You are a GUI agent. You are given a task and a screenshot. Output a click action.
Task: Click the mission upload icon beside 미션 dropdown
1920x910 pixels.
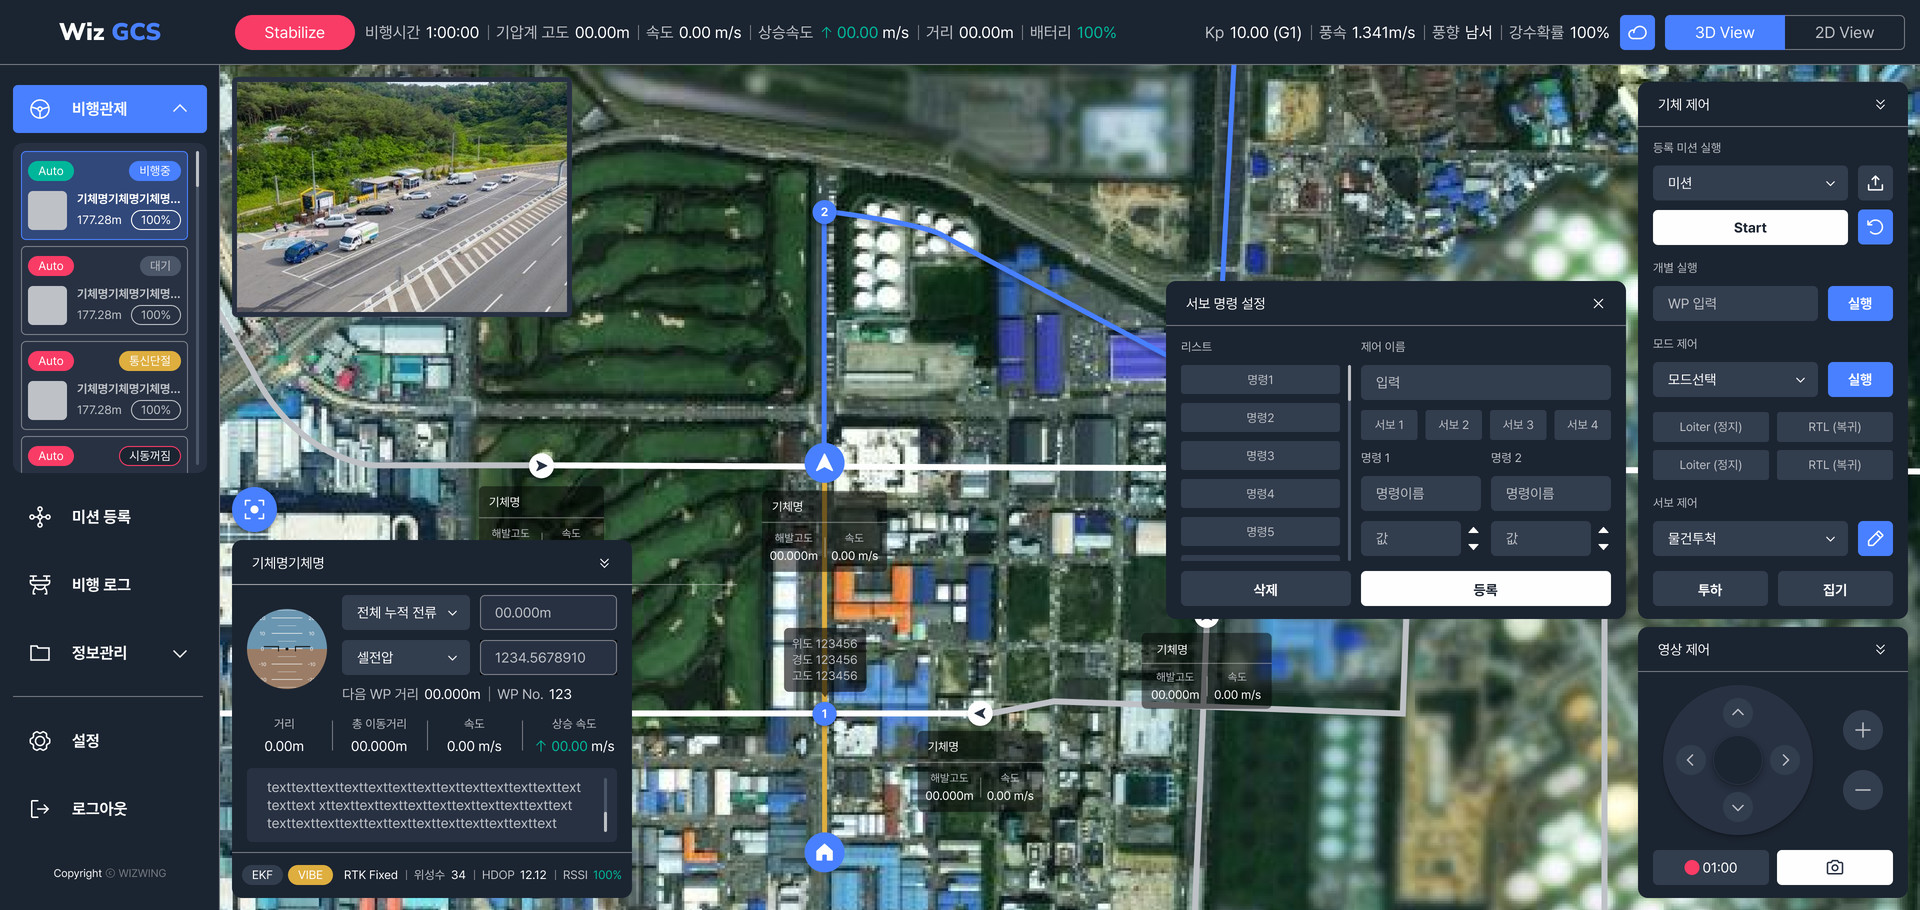[1875, 183]
